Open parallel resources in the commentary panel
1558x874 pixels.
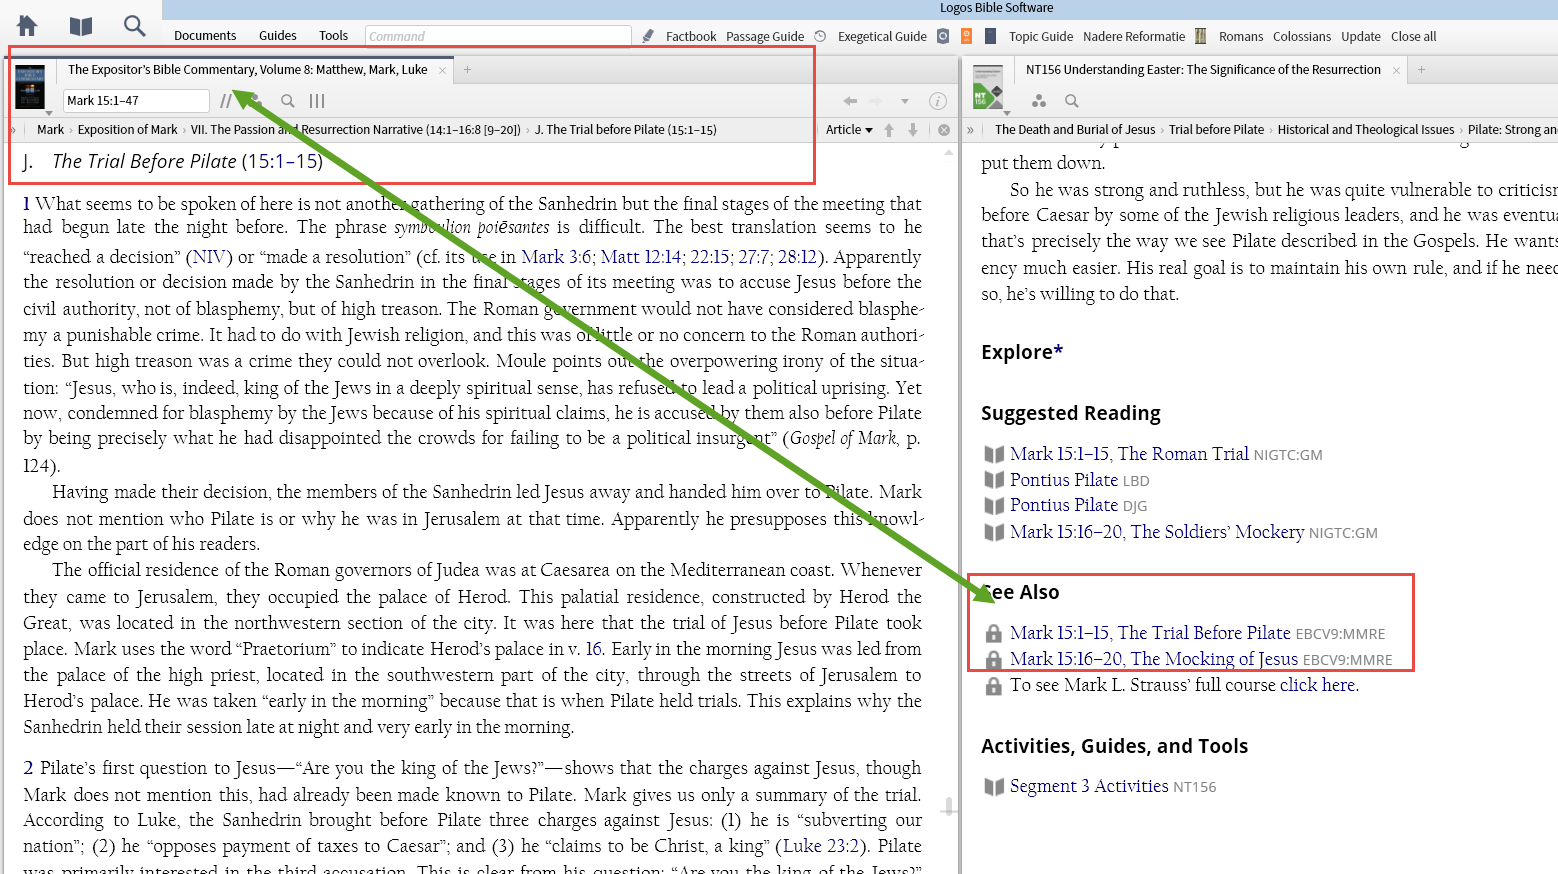coord(227,101)
